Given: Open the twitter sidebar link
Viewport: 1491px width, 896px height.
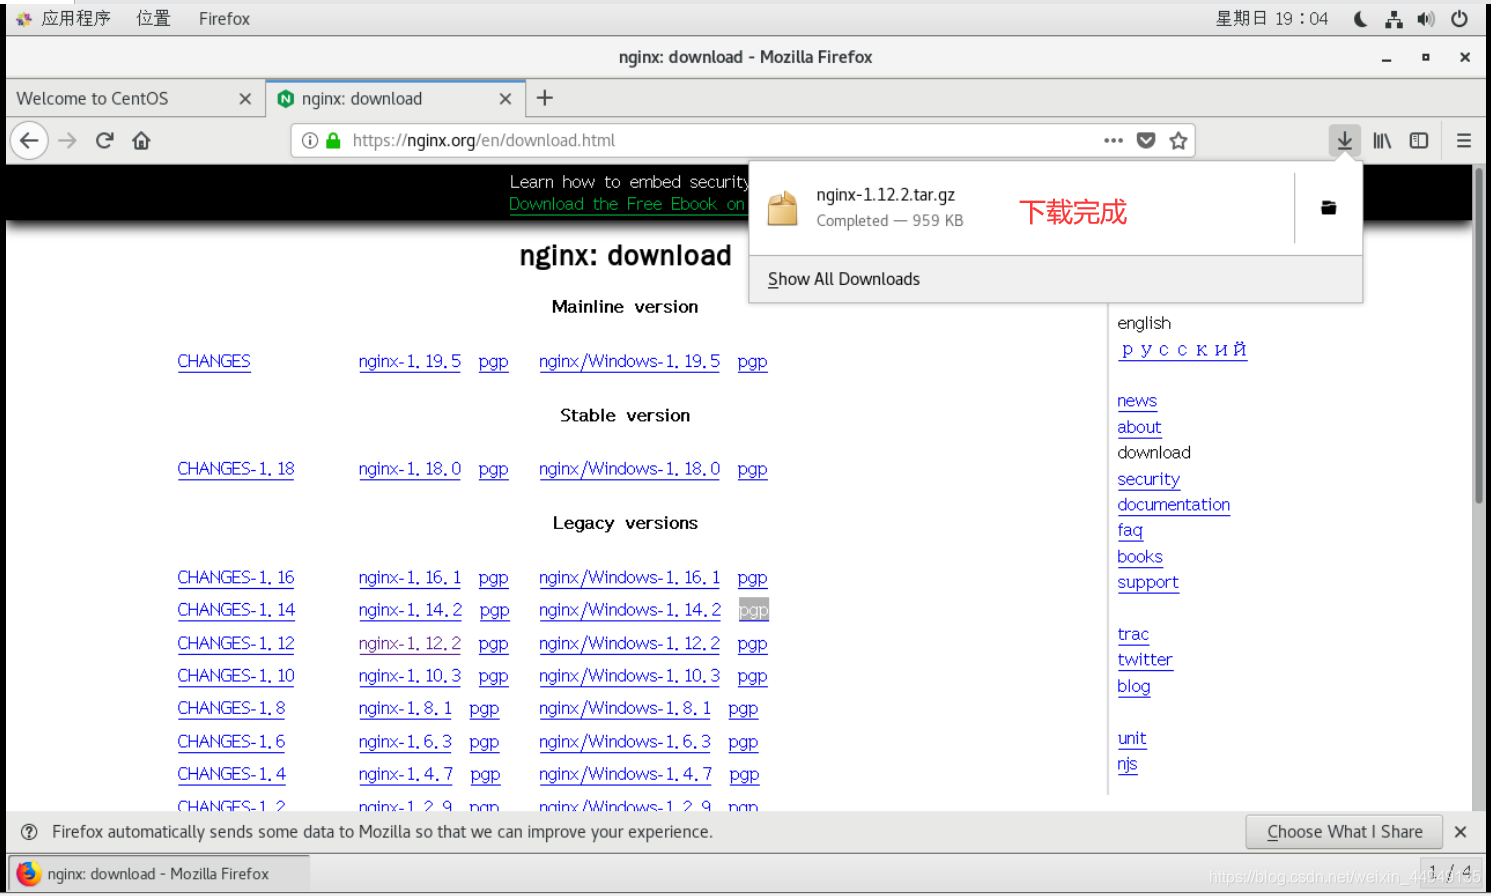Looking at the screenshot, I should click(x=1145, y=660).
